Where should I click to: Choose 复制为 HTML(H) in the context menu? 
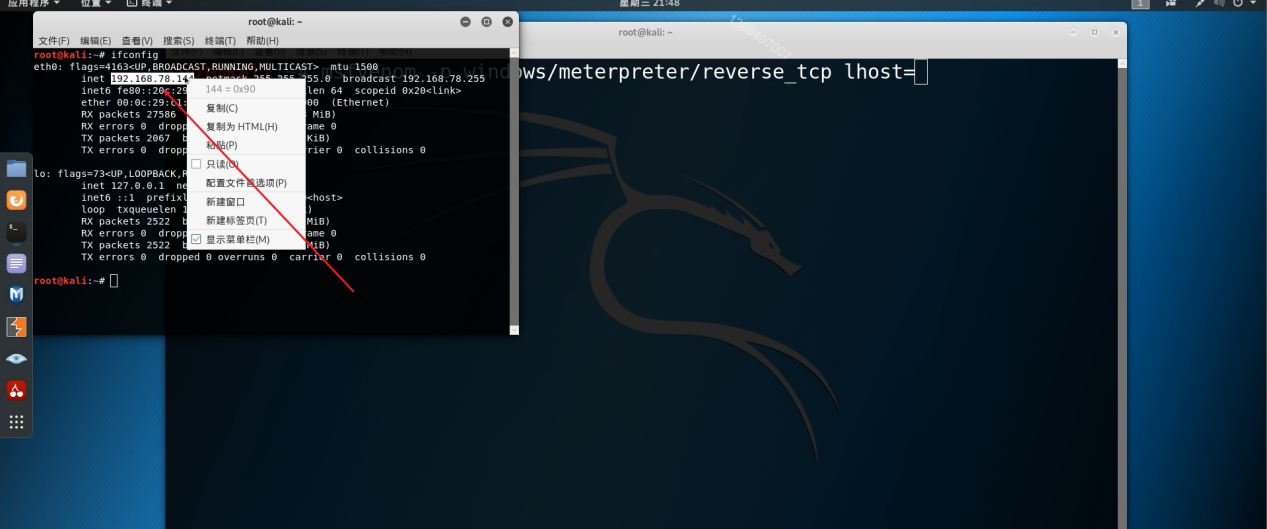pyautogui.click(x=247, y=127)
